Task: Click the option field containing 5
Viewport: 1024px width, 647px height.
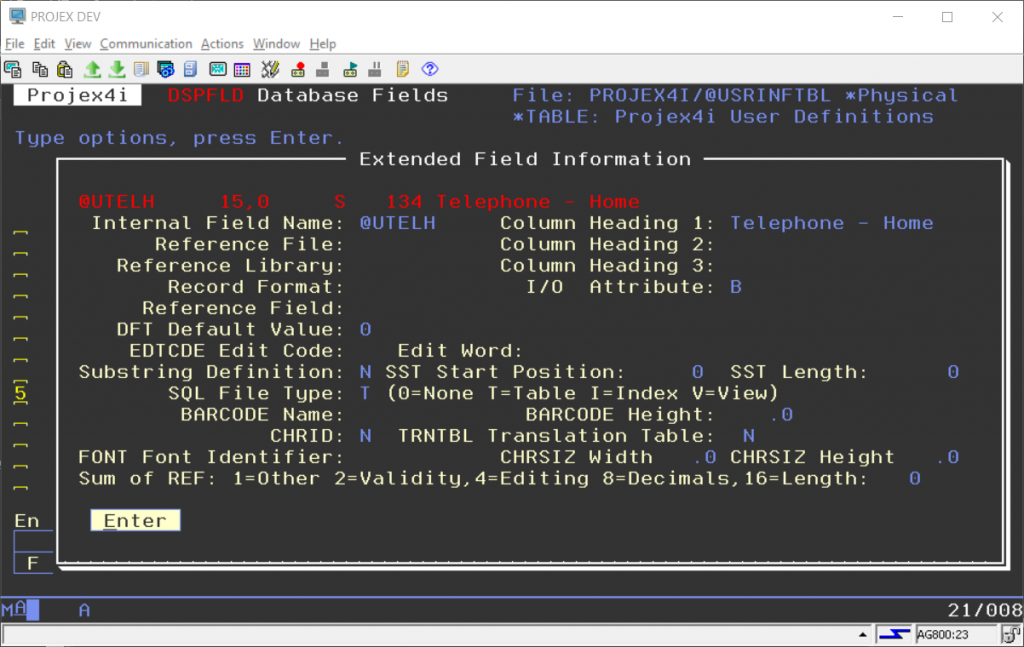Action: pyautogui.click(x=21, y=393)
